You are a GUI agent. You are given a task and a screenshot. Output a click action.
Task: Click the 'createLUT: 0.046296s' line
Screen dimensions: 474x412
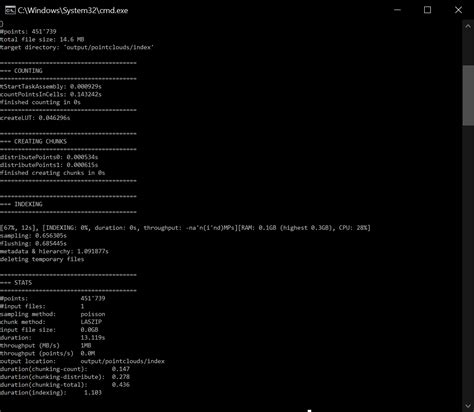(35, 118)
